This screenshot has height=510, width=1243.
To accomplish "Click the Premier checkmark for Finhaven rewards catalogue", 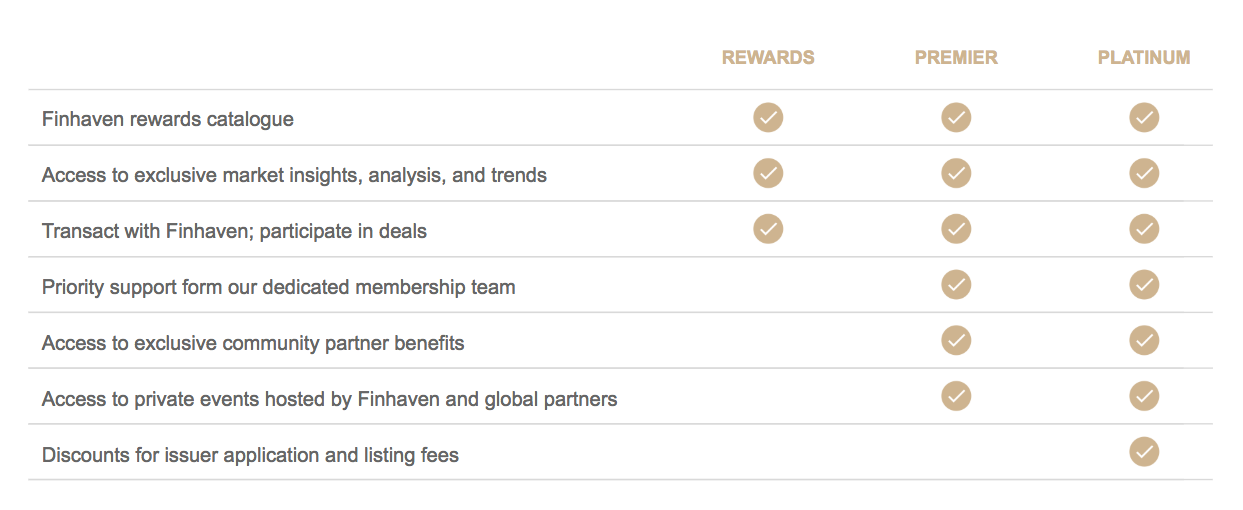I will (956, 118).
